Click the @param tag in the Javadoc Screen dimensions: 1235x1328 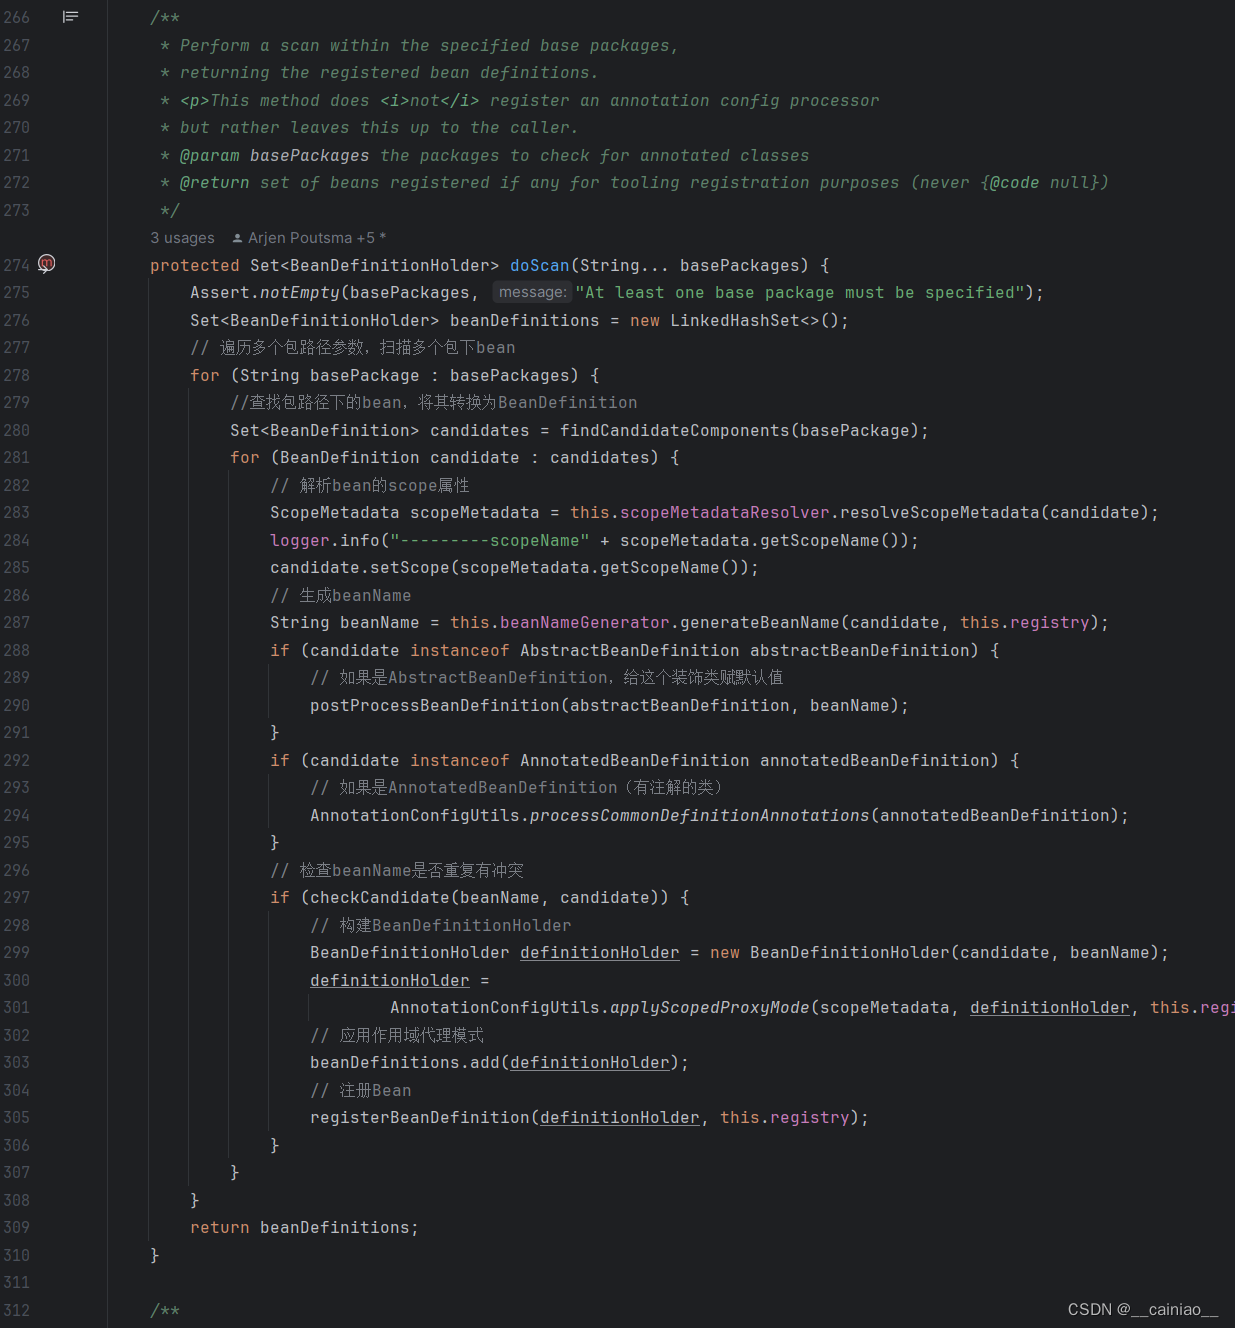click(210, 155)
